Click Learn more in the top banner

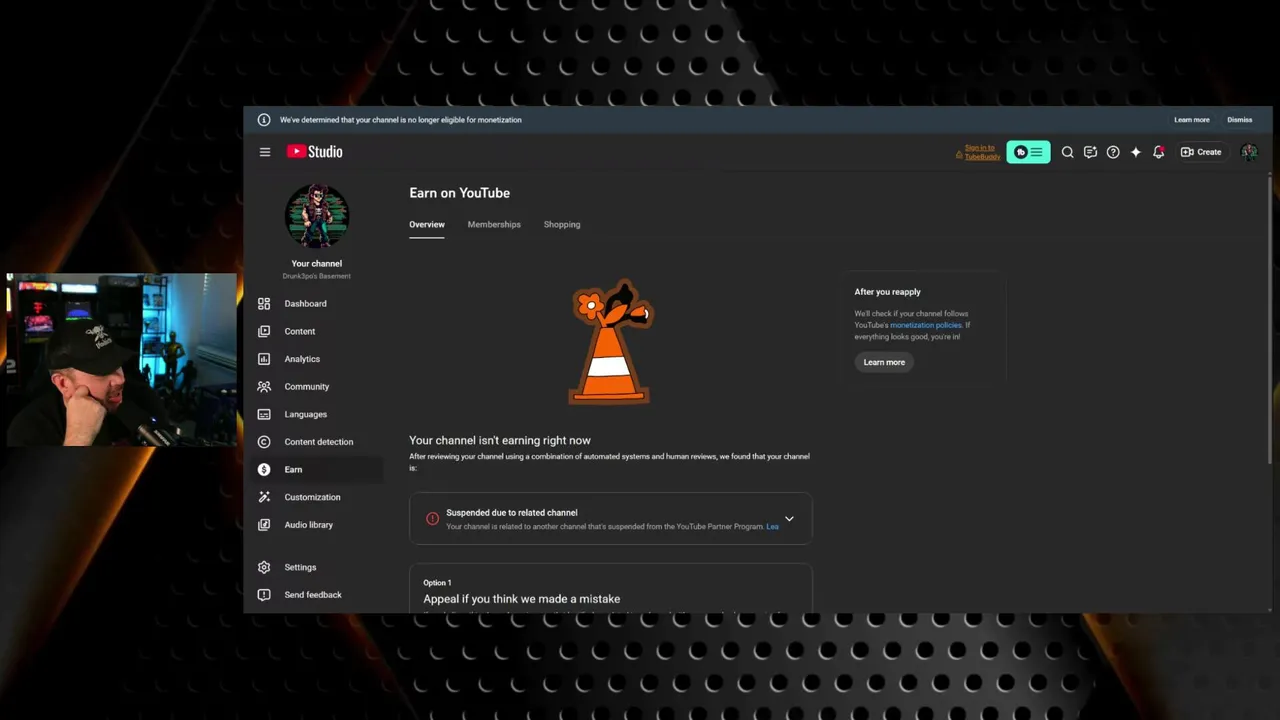pyautogui.click(x=1192, y=120)
